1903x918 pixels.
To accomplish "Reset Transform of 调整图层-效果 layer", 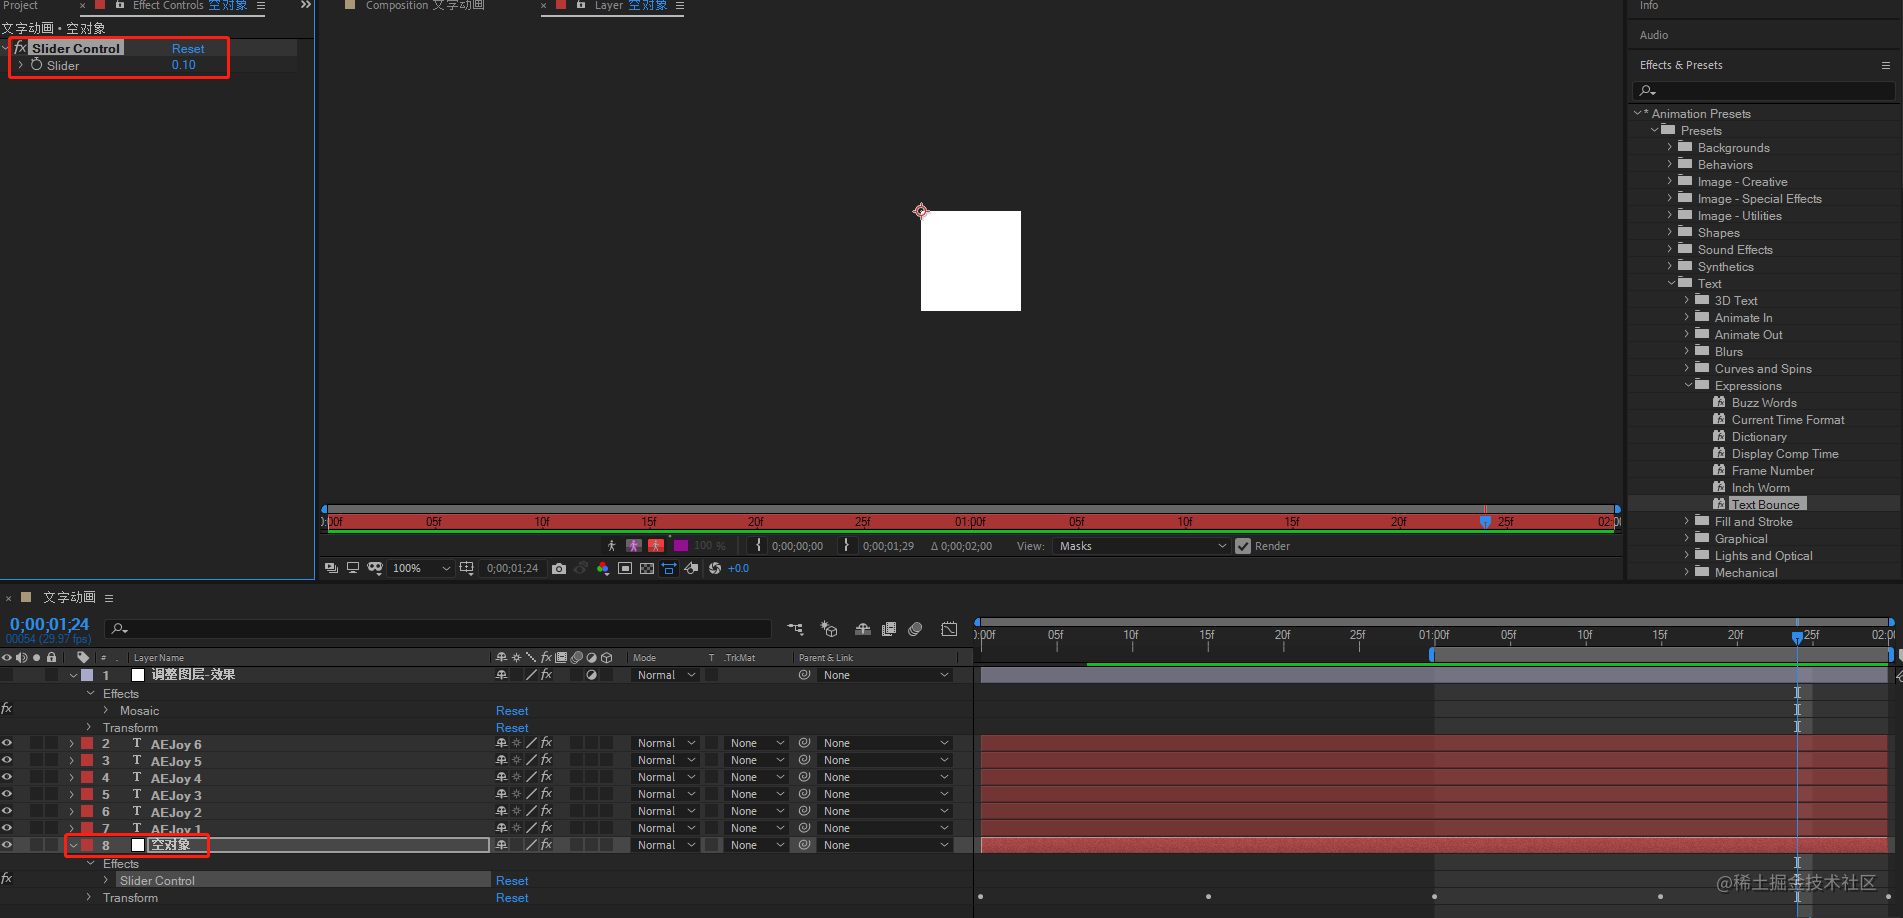I will [512, 728].
